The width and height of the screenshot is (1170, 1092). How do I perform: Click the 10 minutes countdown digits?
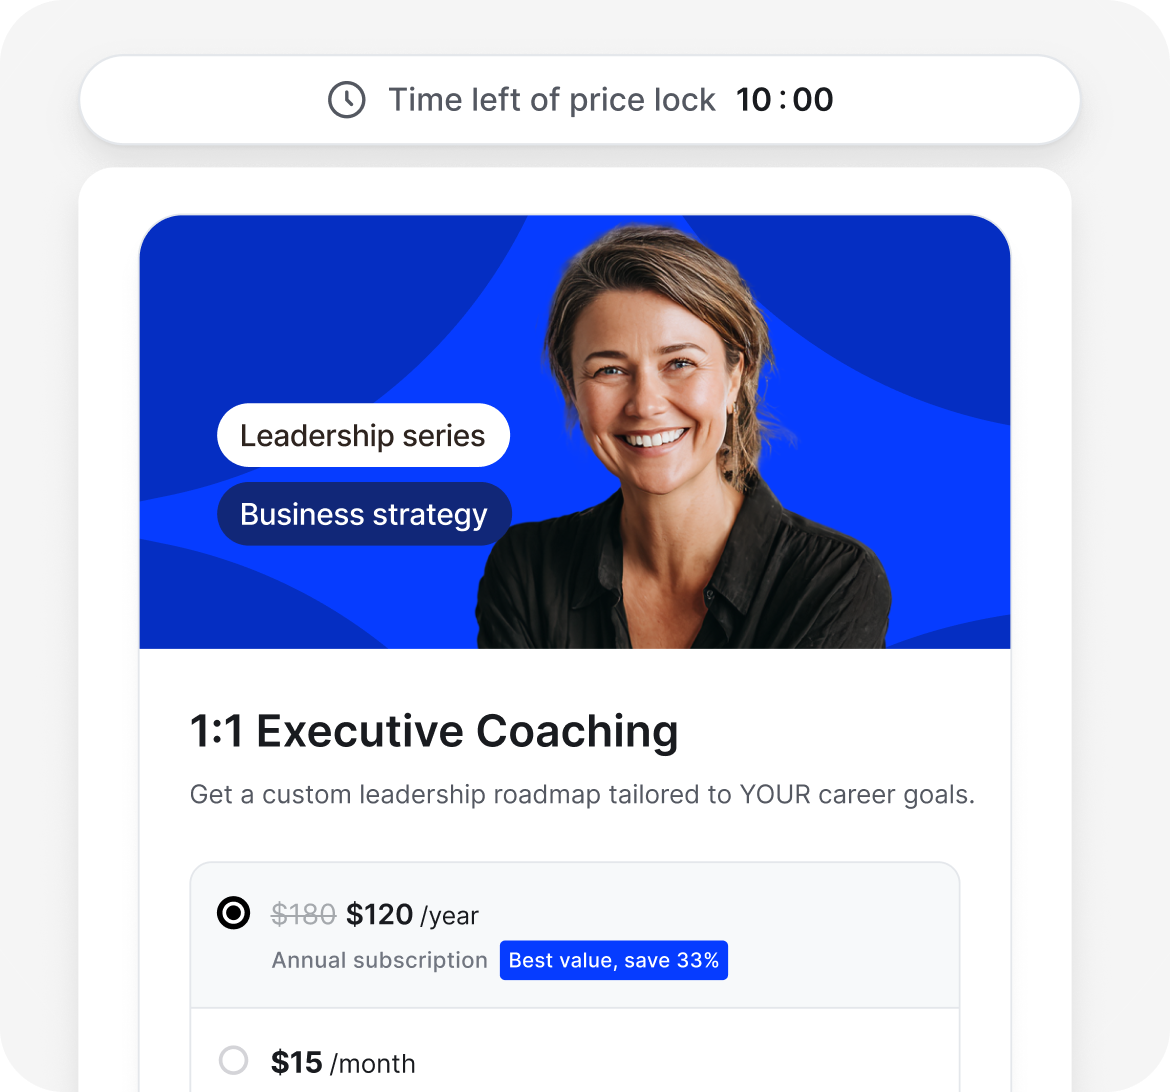point(755,100)
